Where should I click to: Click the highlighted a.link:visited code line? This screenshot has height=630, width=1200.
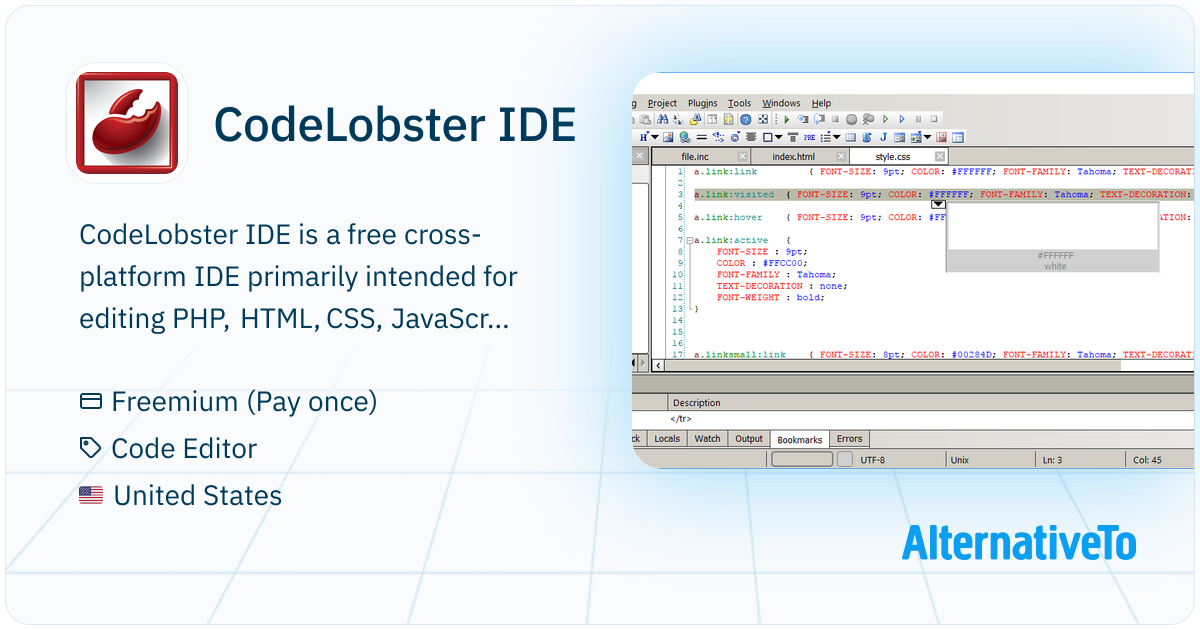(942, 195)
